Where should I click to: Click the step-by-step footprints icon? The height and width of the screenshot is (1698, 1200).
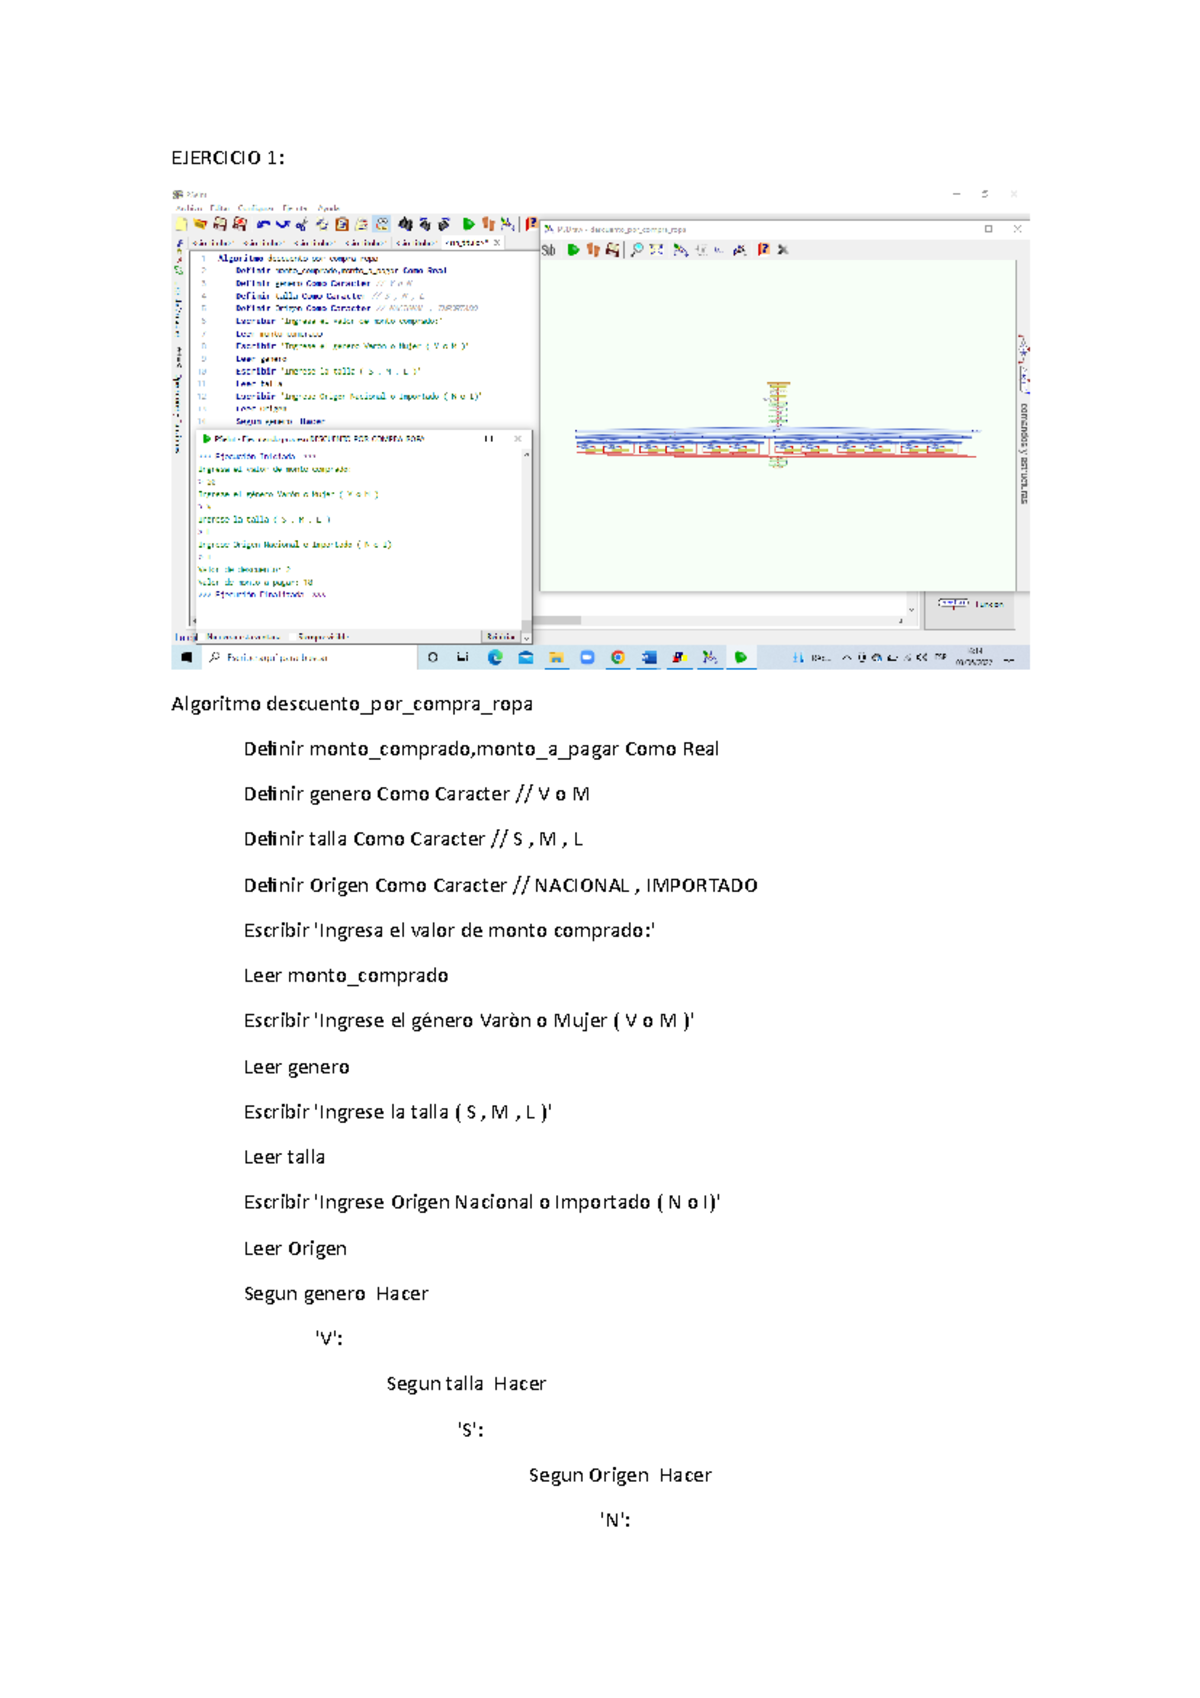[488, 224]
